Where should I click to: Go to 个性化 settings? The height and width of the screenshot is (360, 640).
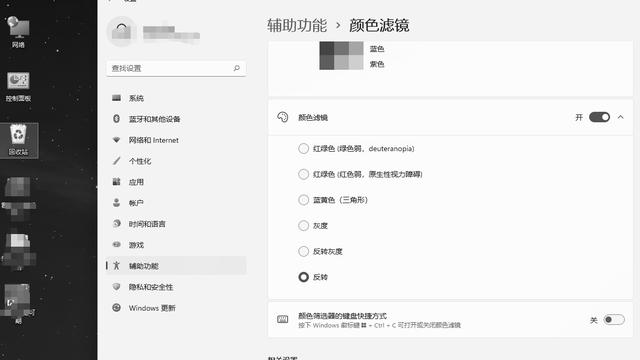[176, 161]
